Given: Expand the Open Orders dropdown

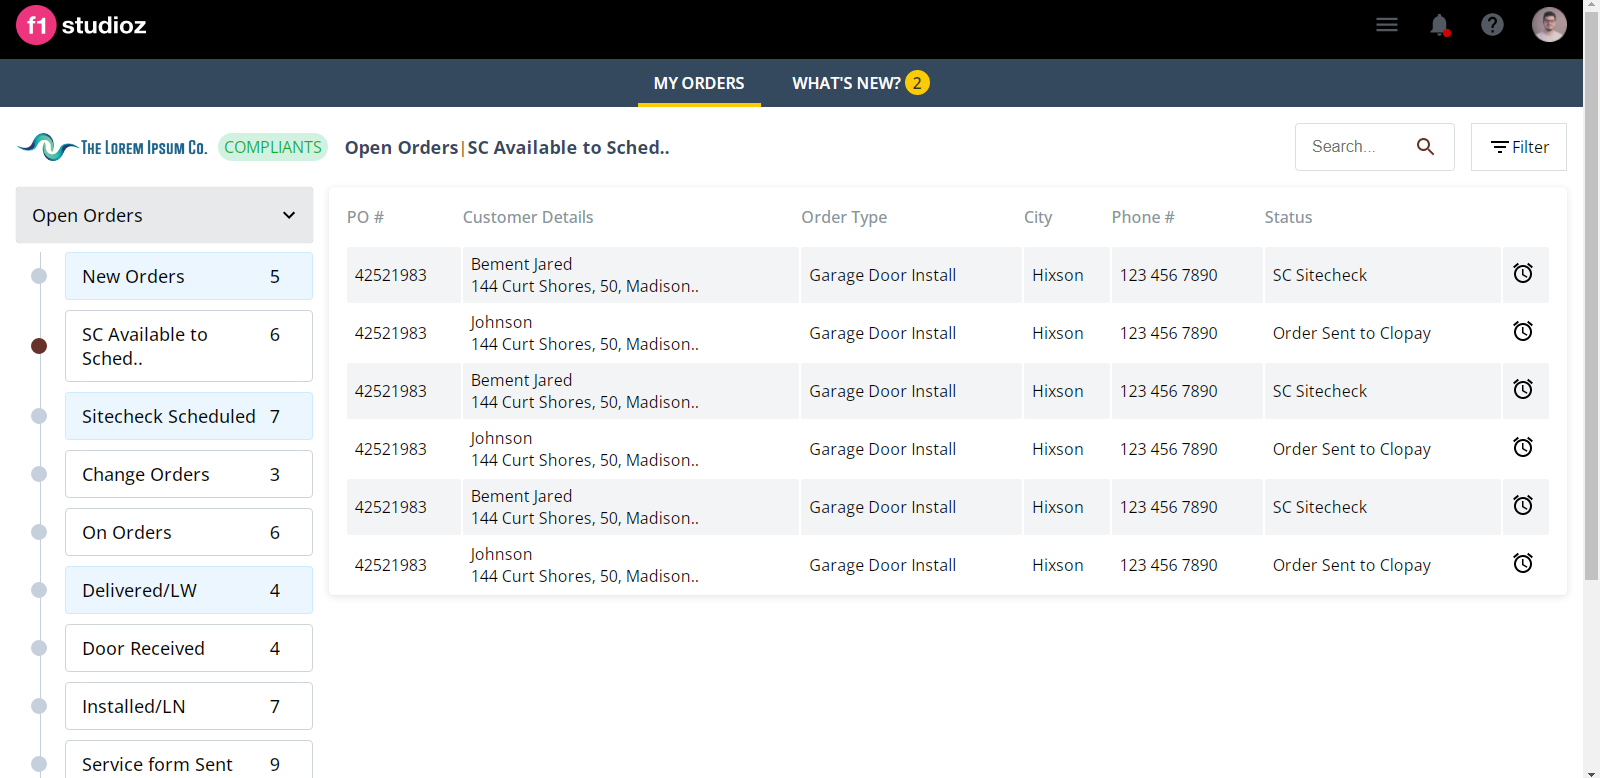Looking at the screenshot, I should (x=164, y=215).
